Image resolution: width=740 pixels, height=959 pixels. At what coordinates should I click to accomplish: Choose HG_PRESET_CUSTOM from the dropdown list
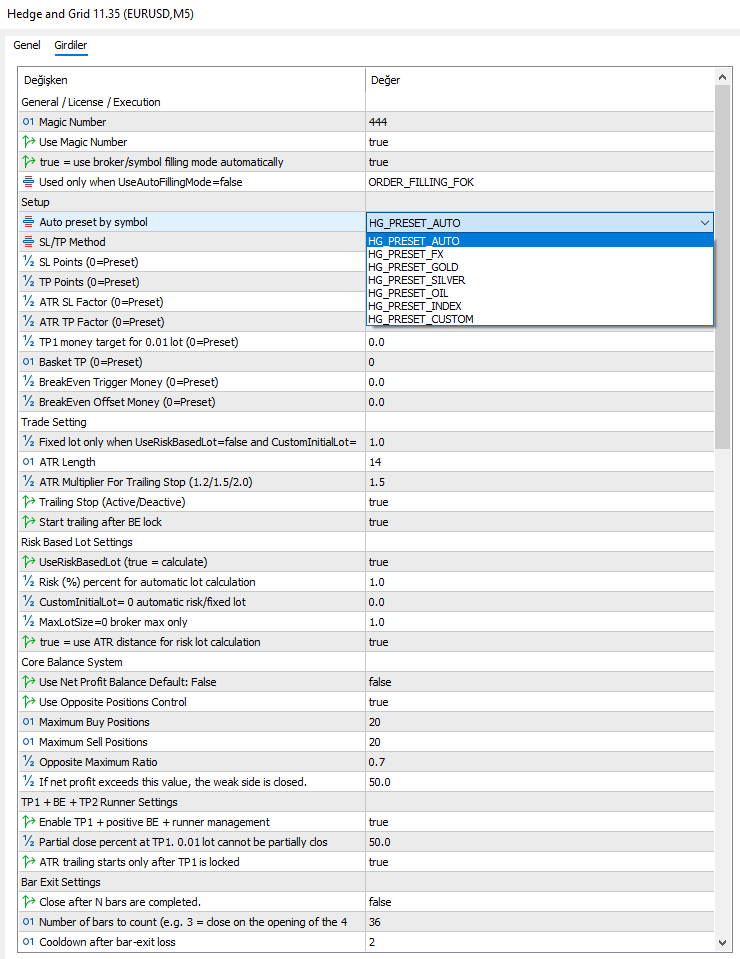tap(539, 319)
